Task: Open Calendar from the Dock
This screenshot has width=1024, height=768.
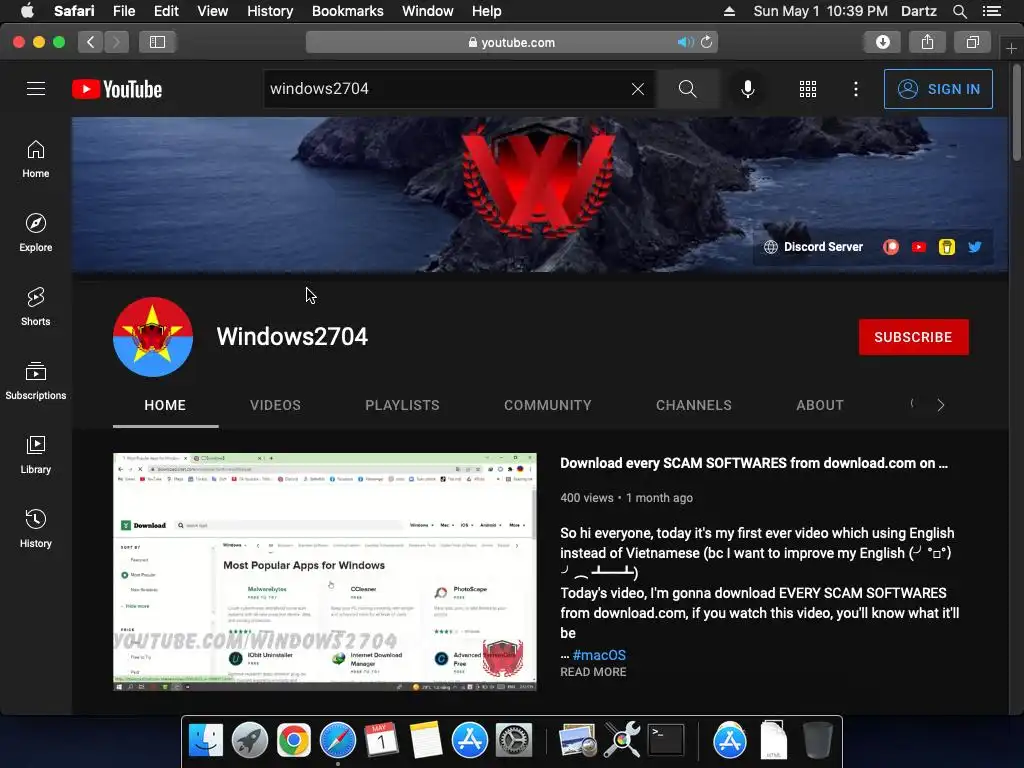Action: point(381,741)
